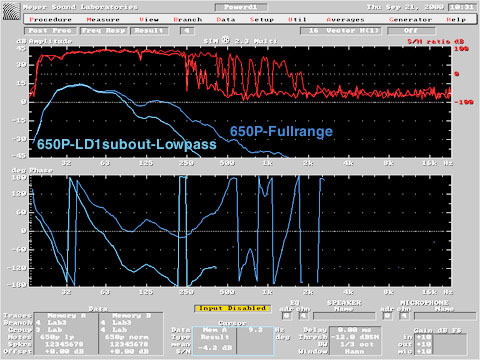This screenshot has width=480, height=360.
Task: Click the 650P-Fullrange trace label
Action: click(281, 131)
